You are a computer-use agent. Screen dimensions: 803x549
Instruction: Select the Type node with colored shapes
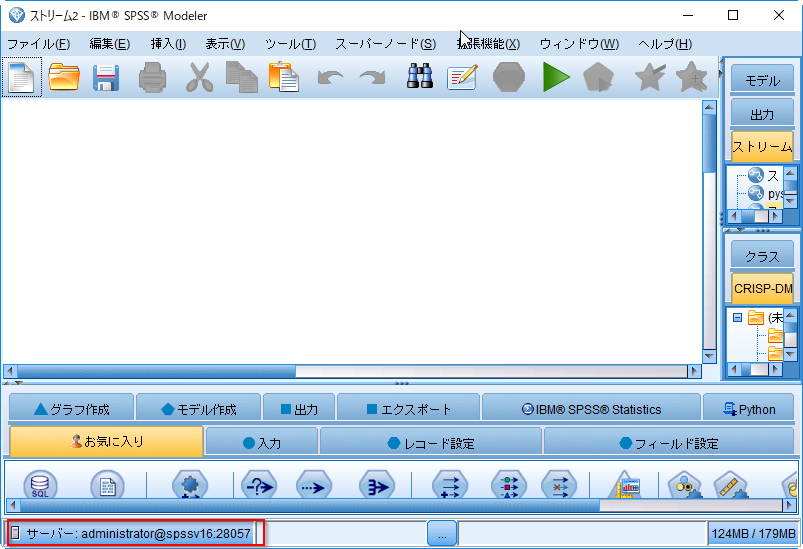[509, 484]
